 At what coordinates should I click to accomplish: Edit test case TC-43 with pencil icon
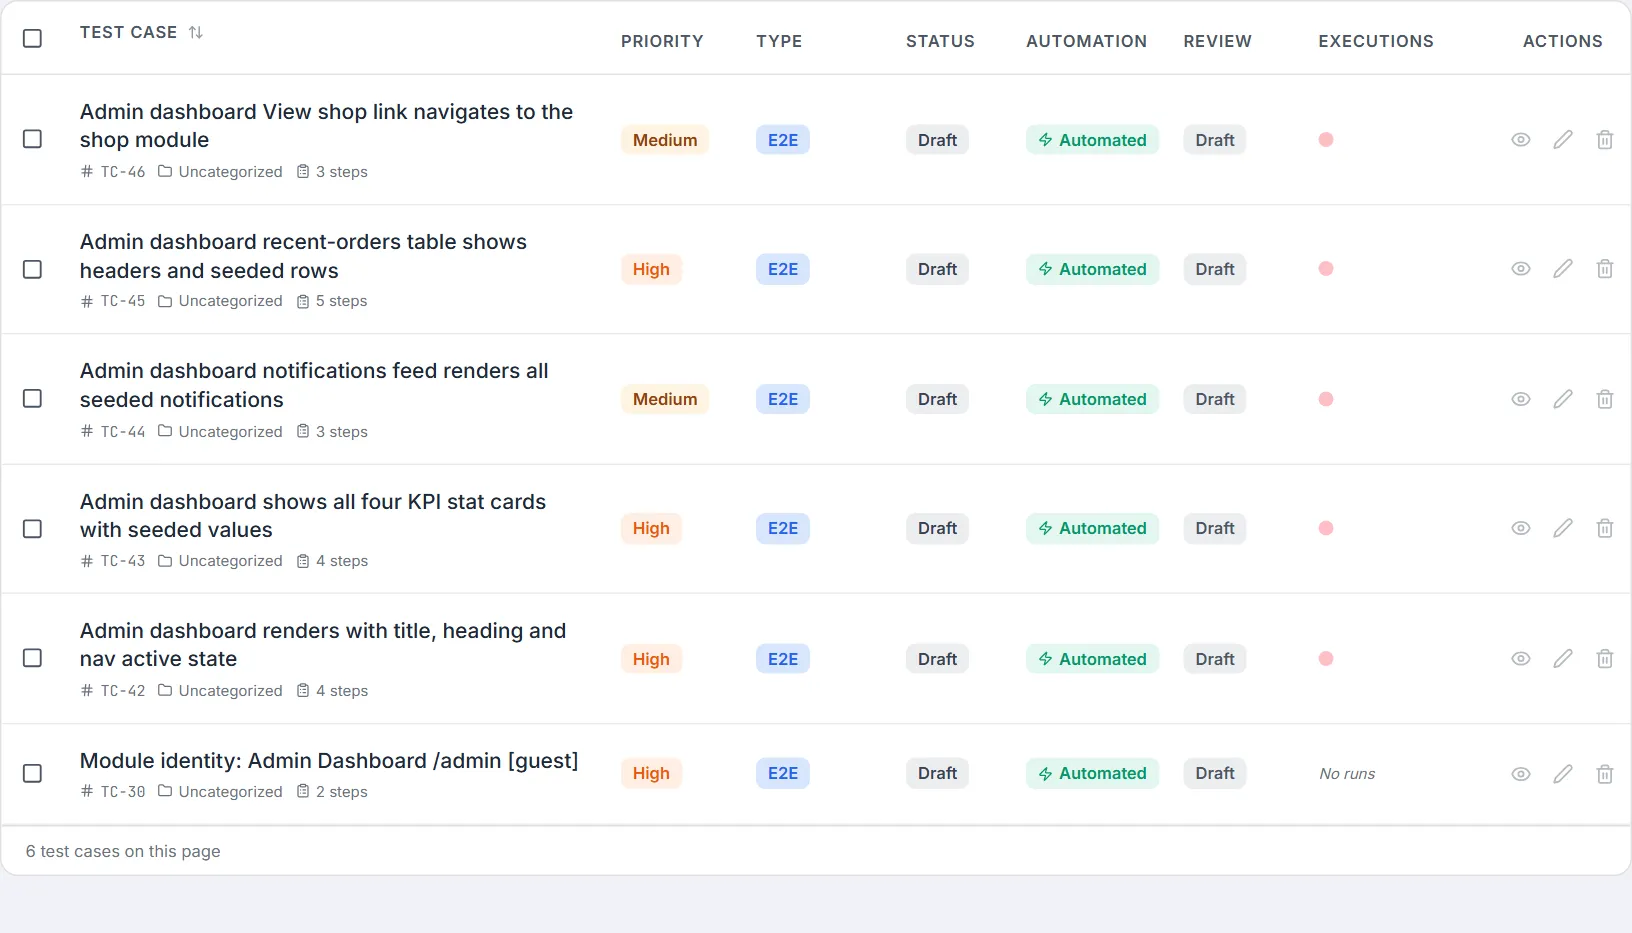click(1562, 528)
